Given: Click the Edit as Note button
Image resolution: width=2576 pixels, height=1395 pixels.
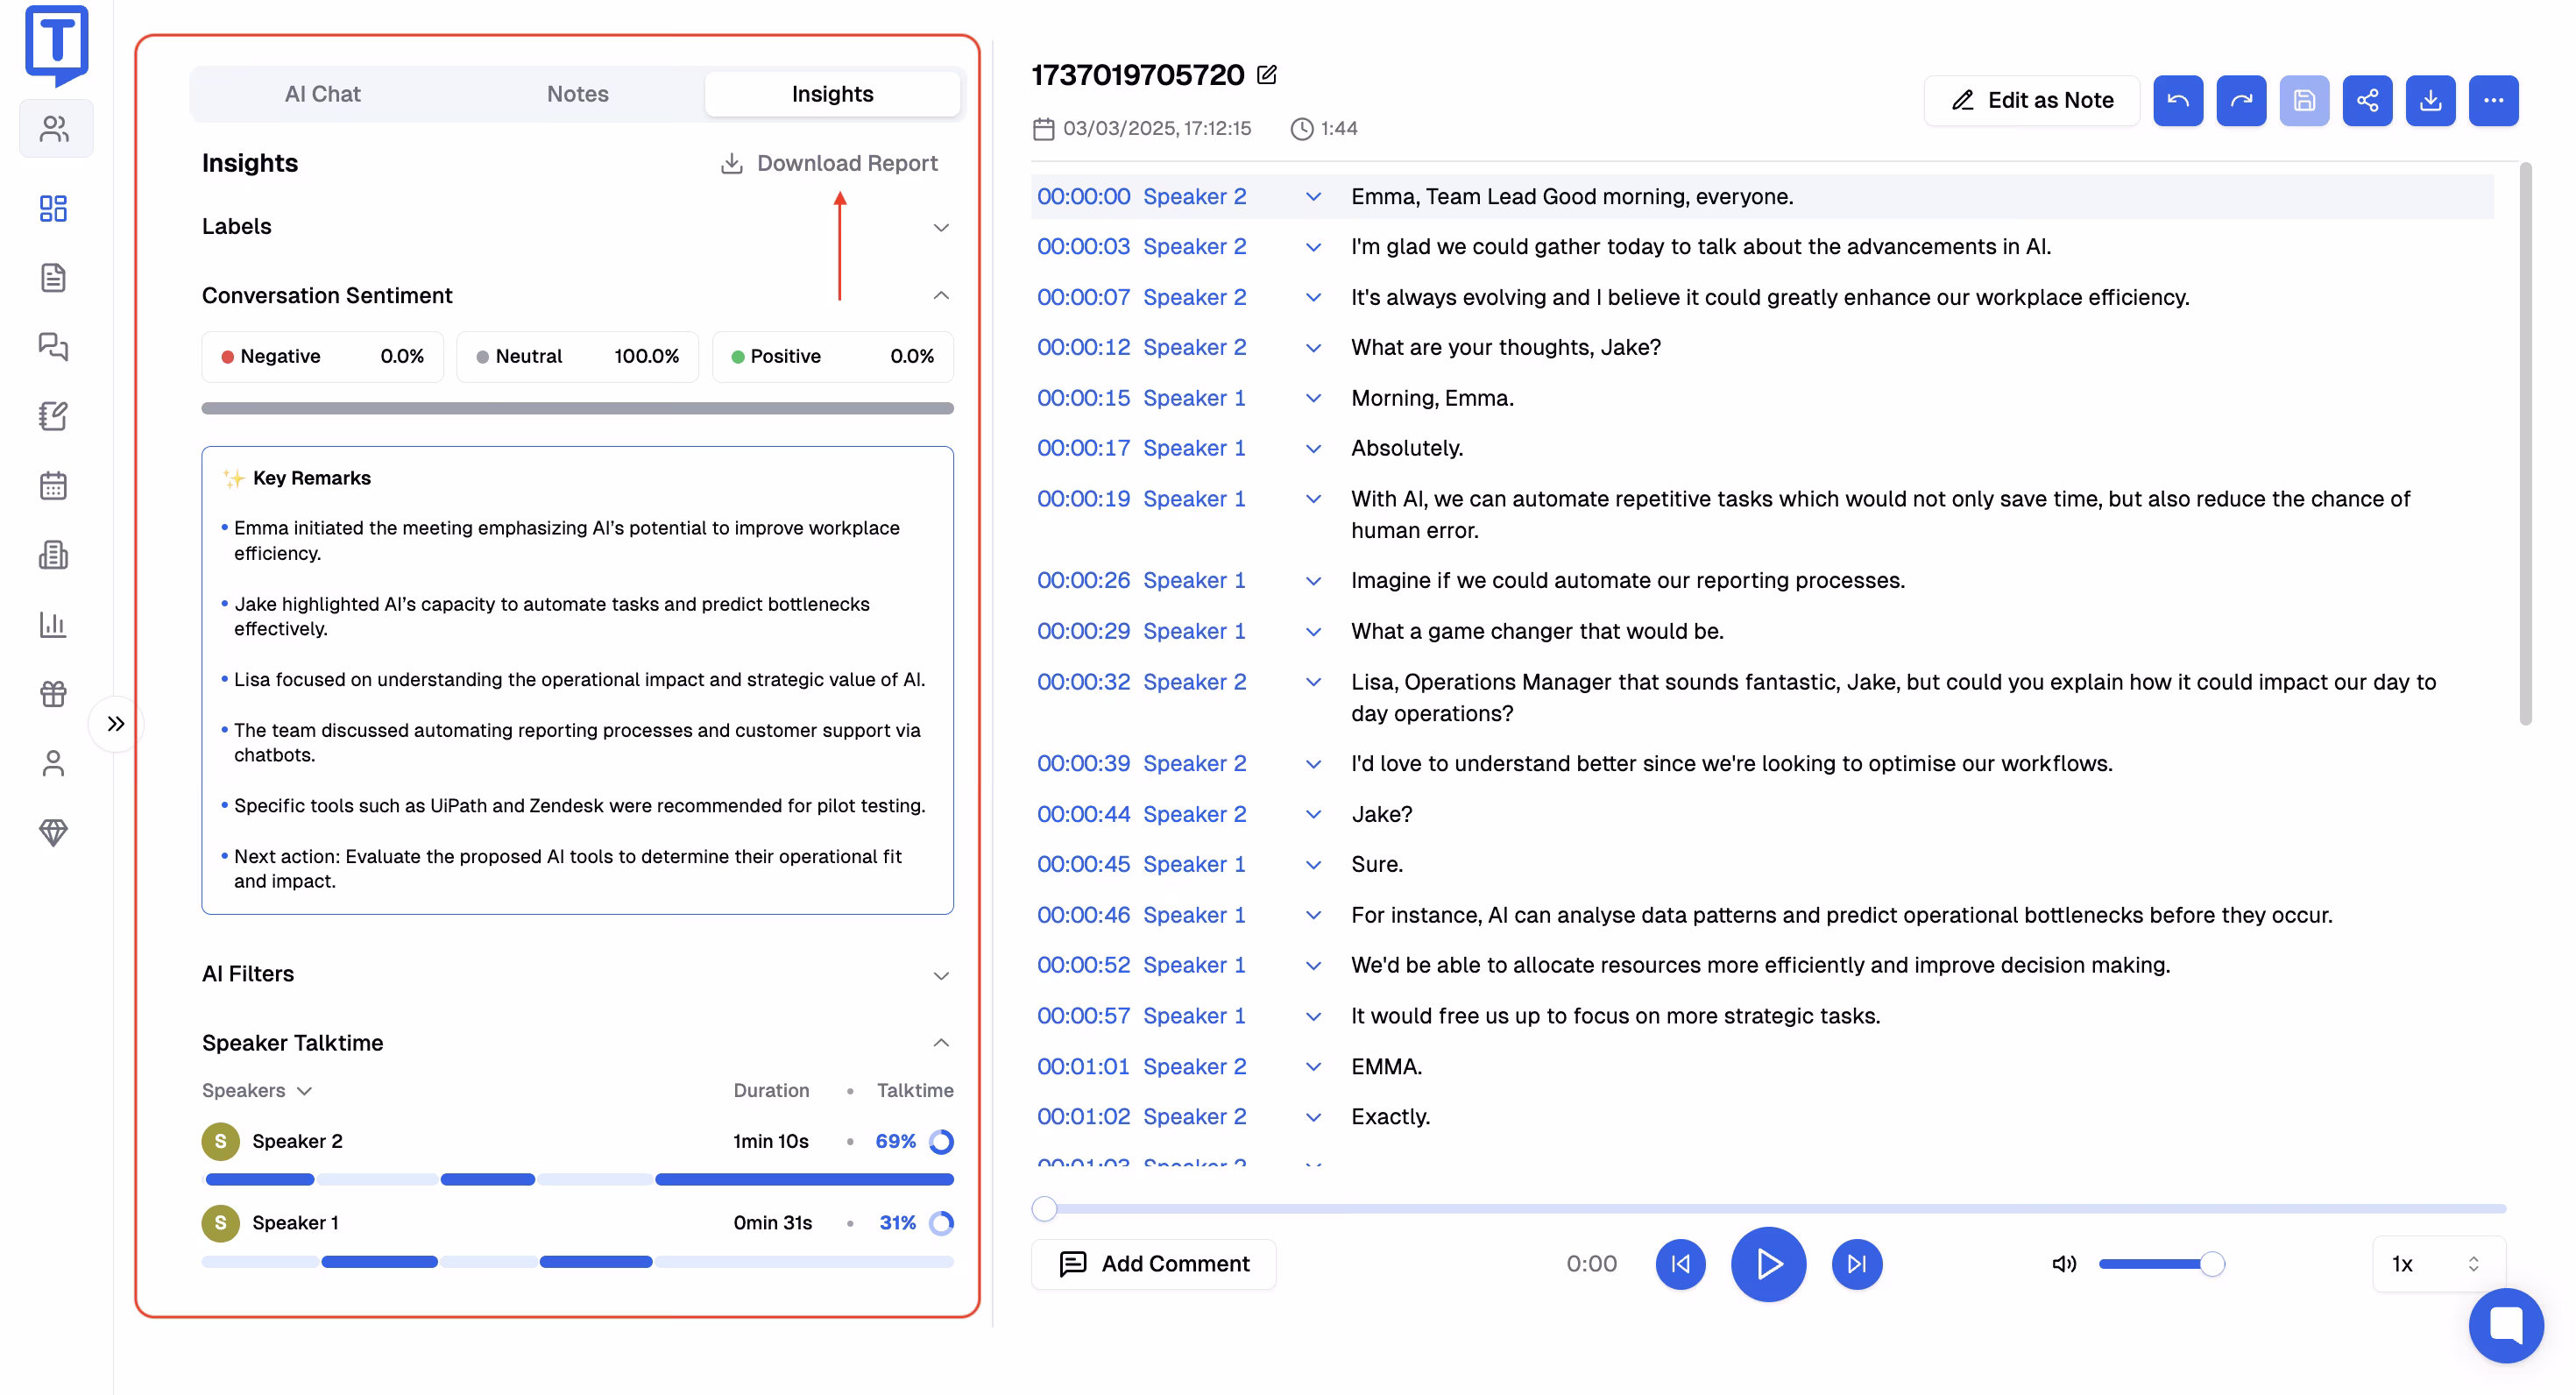Looking at the screenshot, I should tap(2032, 100).
